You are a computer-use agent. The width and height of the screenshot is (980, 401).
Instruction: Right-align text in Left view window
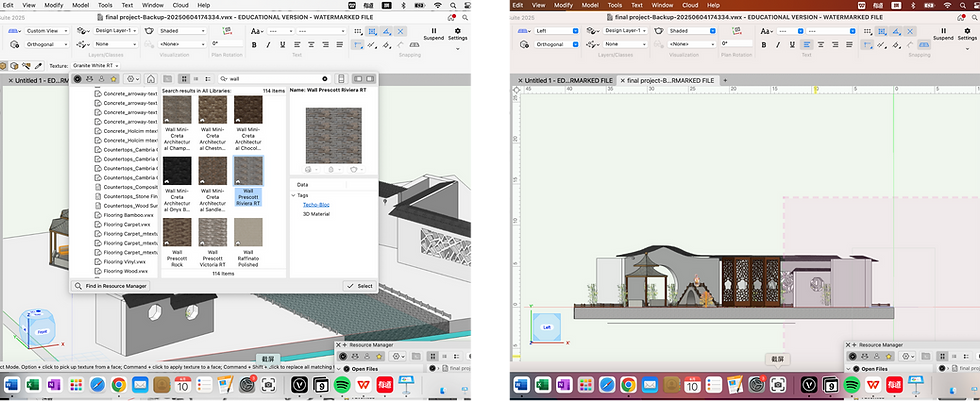point(835,44)
